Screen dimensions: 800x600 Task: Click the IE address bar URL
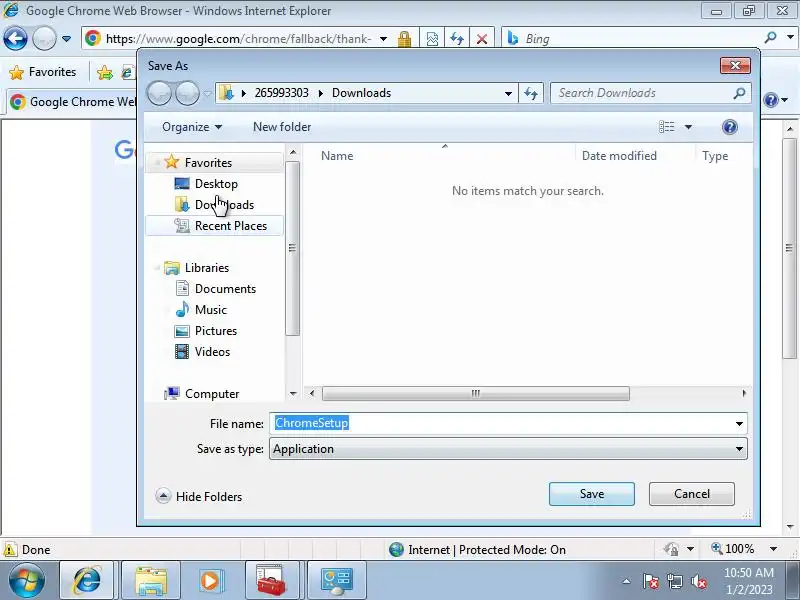(238, 39)
